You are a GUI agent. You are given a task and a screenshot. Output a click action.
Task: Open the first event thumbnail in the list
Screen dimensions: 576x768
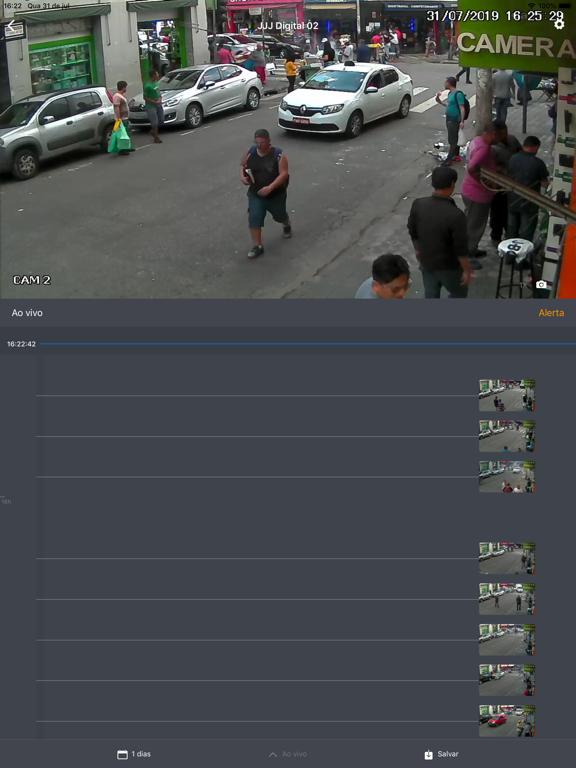click(507, 395)
